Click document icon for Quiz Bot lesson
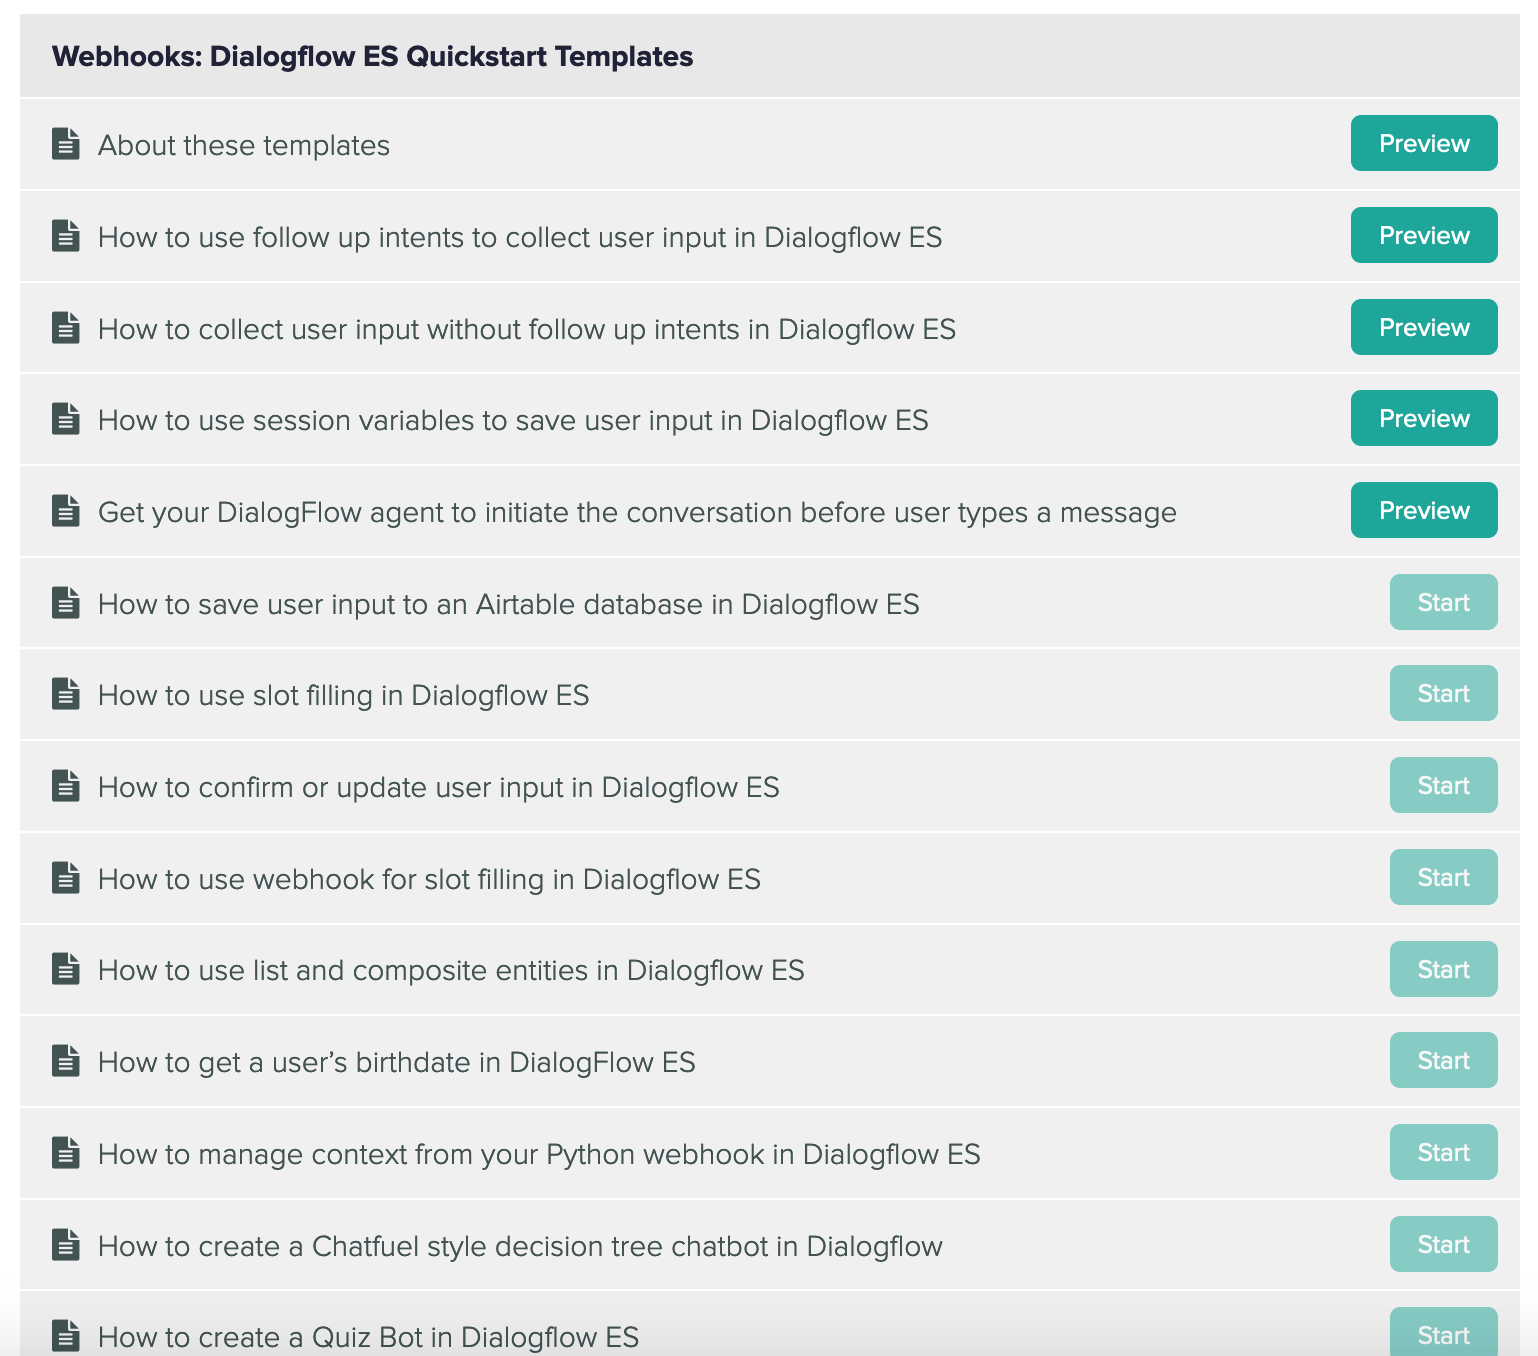Screen dimensions: 1538x1356 coord(66,1336)
